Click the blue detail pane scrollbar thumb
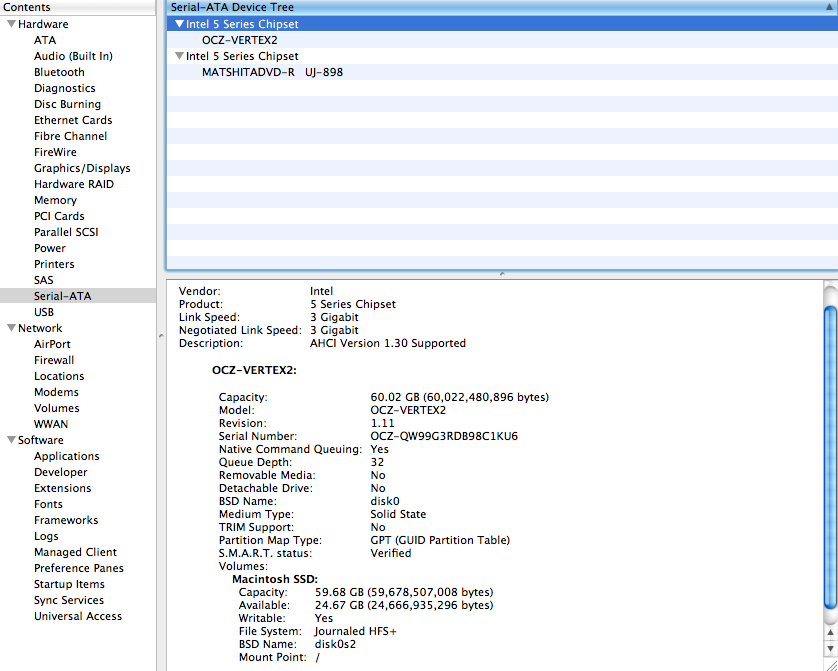Image resolution: width=838 pixels, height=671 pixels. 831,457
